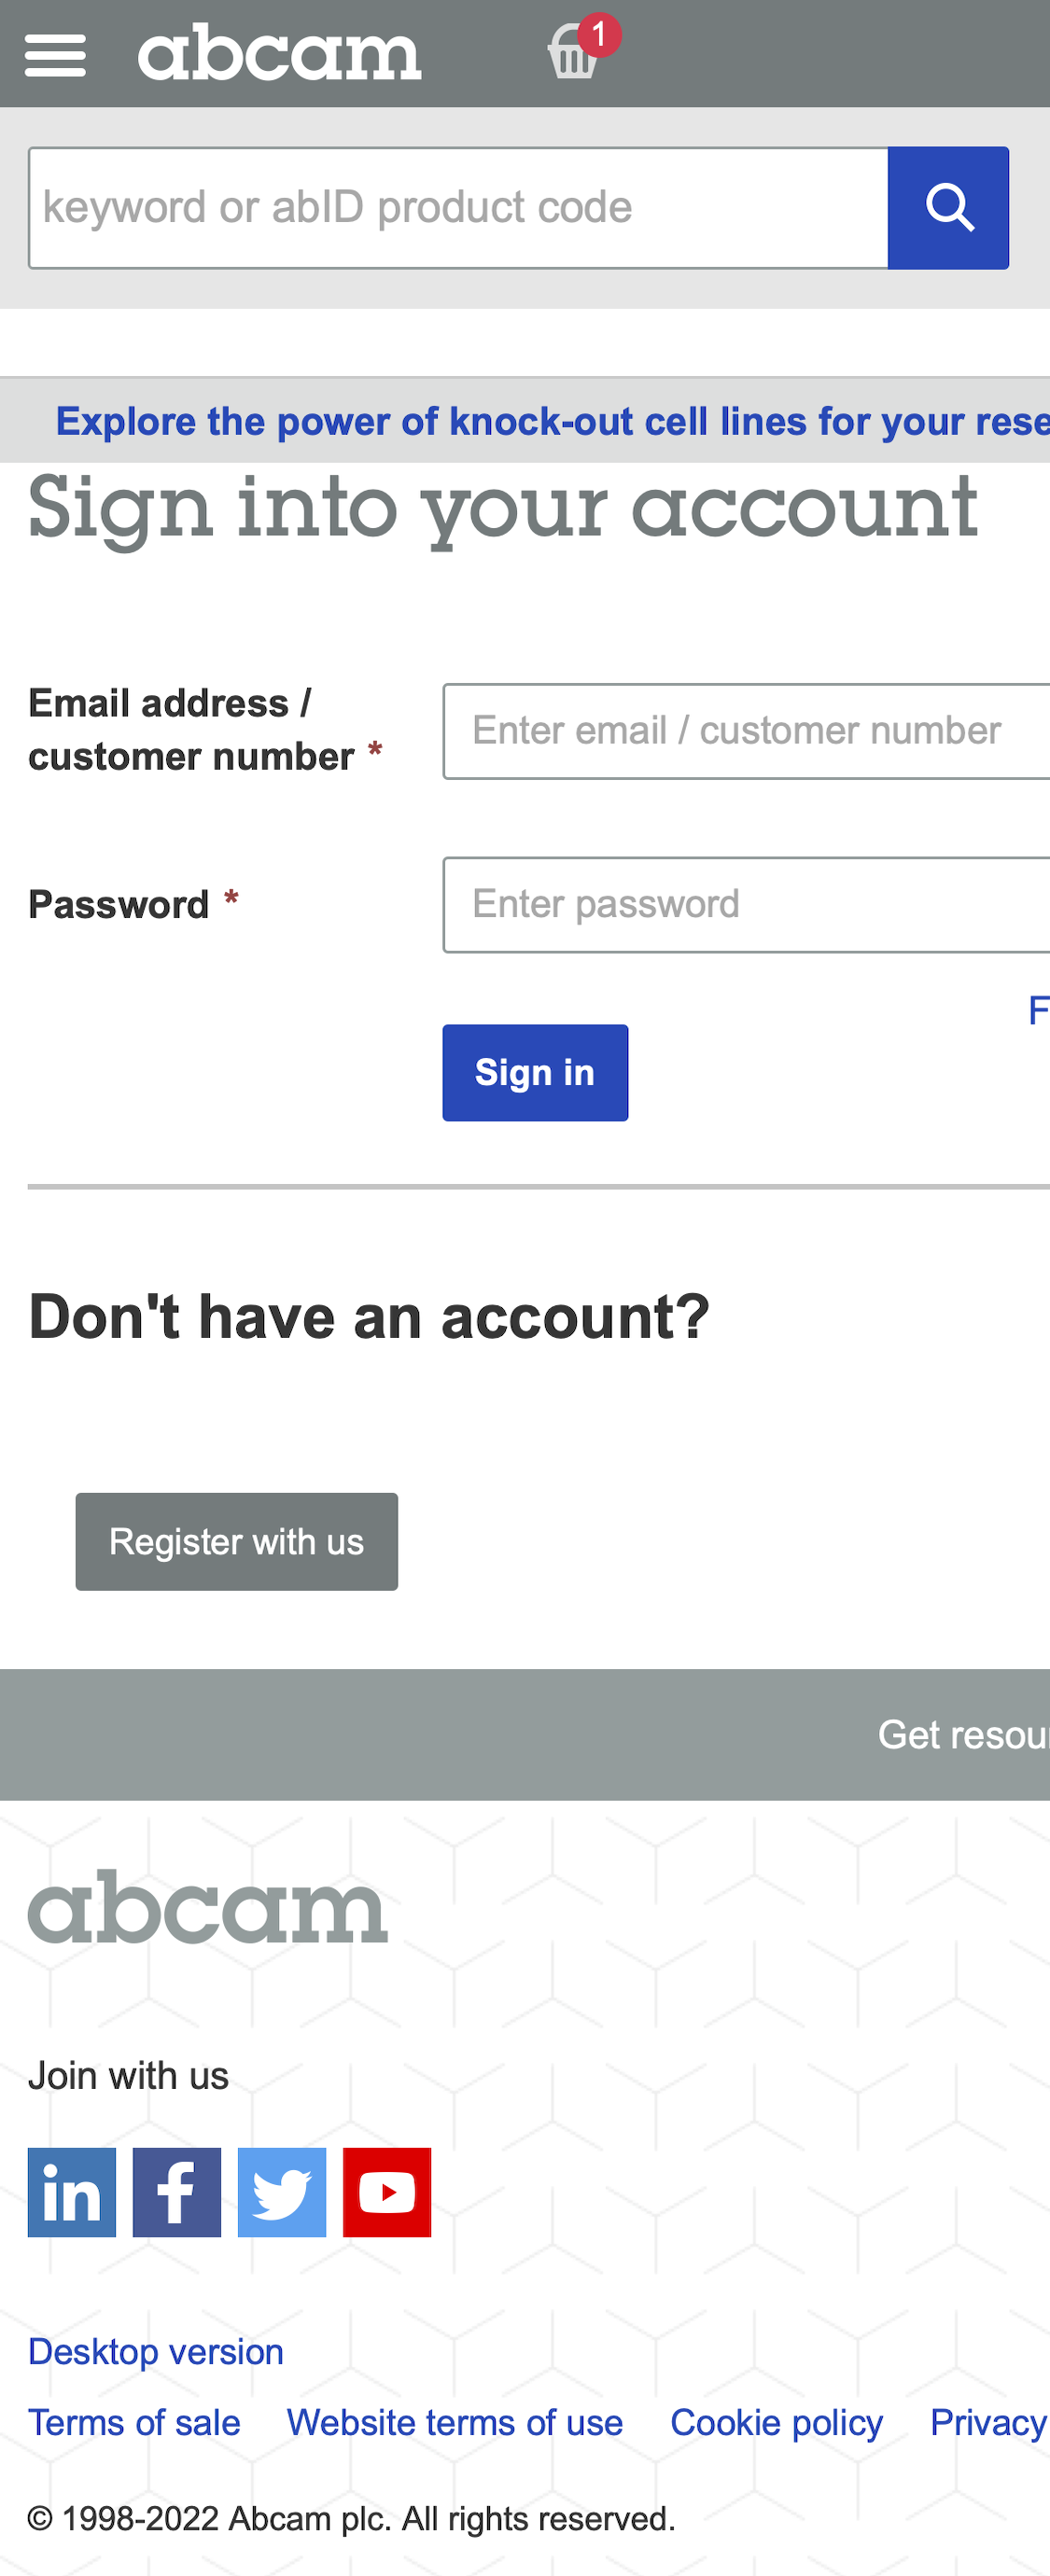Open the Privacy policy link

pos(988,2422)
